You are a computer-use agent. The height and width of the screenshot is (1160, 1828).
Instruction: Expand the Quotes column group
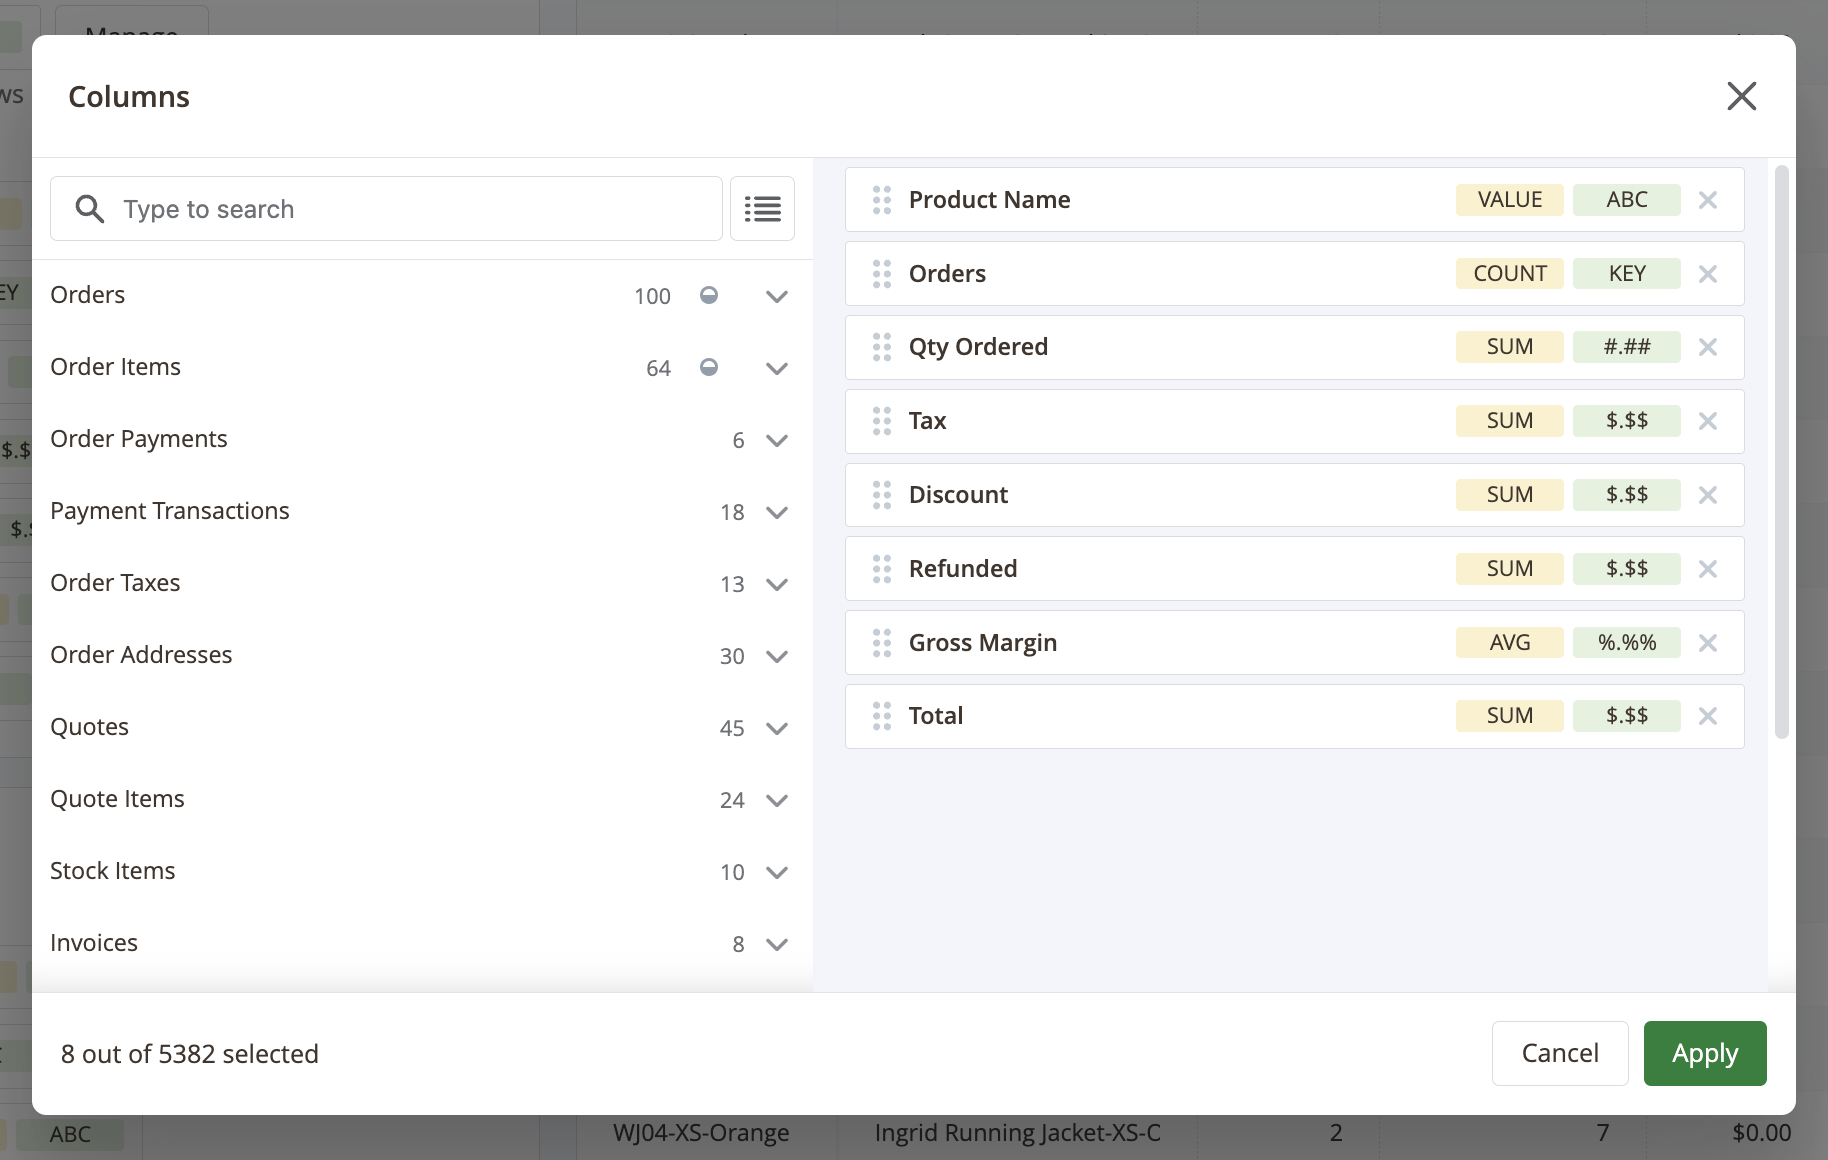777,728
